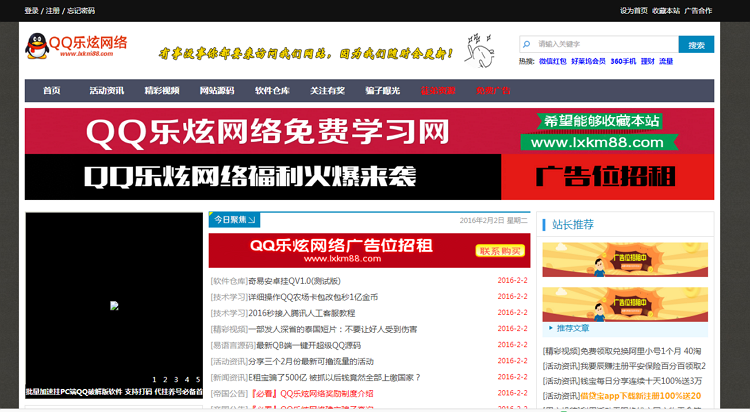Click the 联系购买 button on ad banner
This screenshot has width=750, height=412.
coord(500,251)
